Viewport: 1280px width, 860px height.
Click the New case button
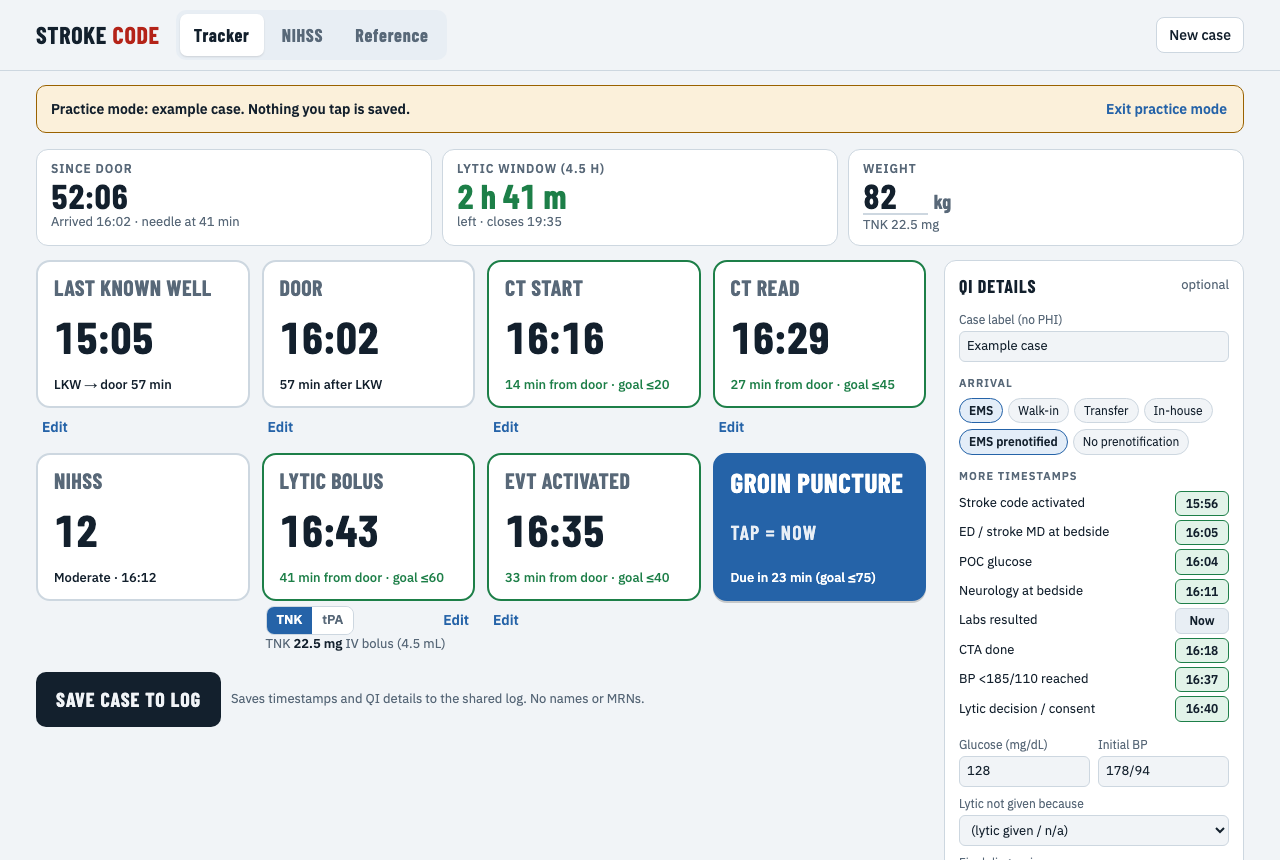(1199, 35)
